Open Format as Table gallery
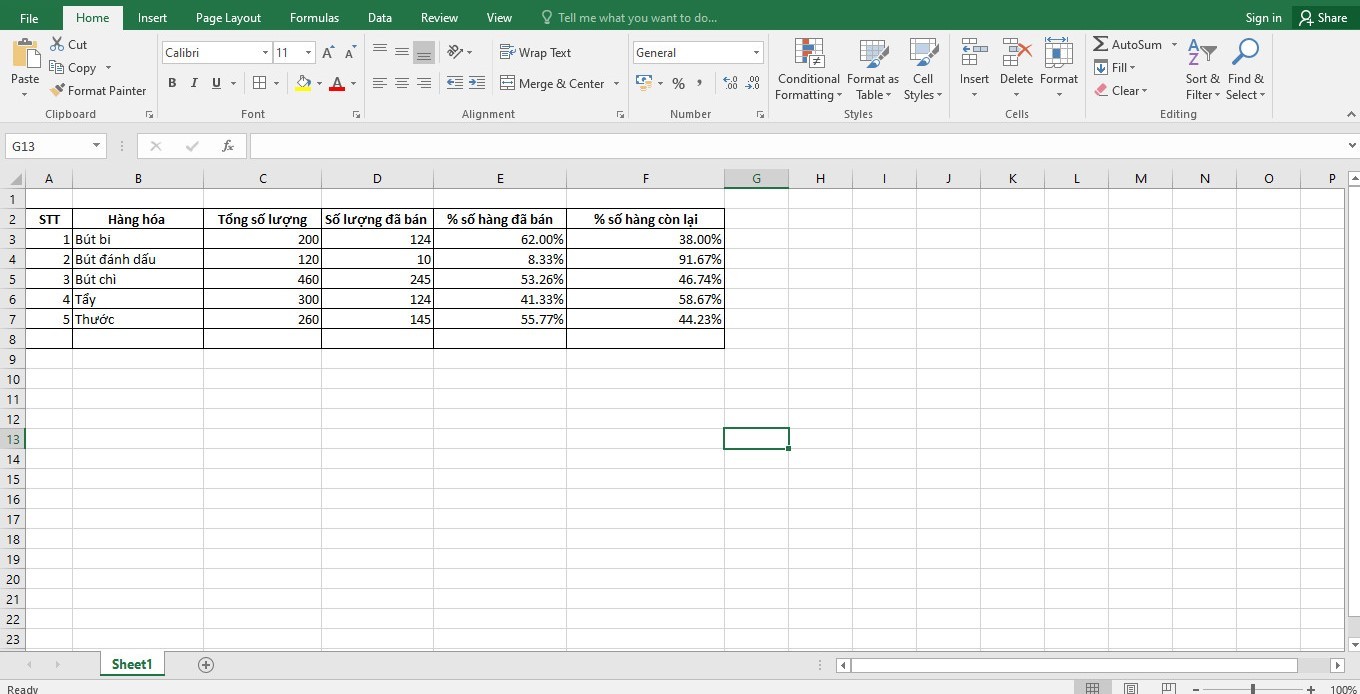This screenshot has width=1360, height=694. pos(872,53)
